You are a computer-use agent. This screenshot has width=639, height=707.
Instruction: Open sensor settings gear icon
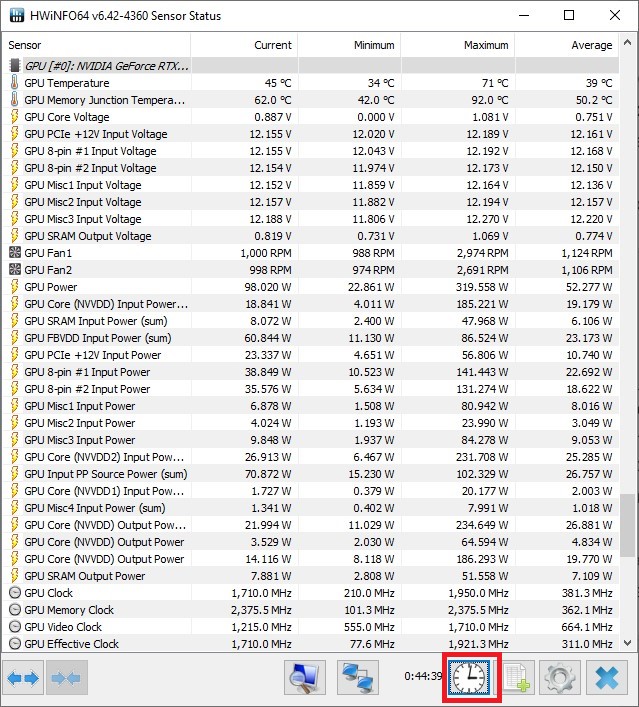pyautogui.click(x=559, y=678)
